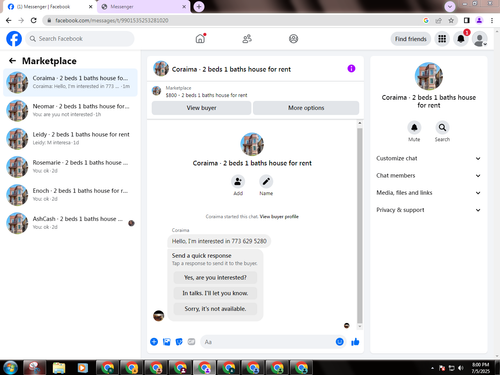Open the Home feed icon
Screen dimensions: 500x375
200,39
